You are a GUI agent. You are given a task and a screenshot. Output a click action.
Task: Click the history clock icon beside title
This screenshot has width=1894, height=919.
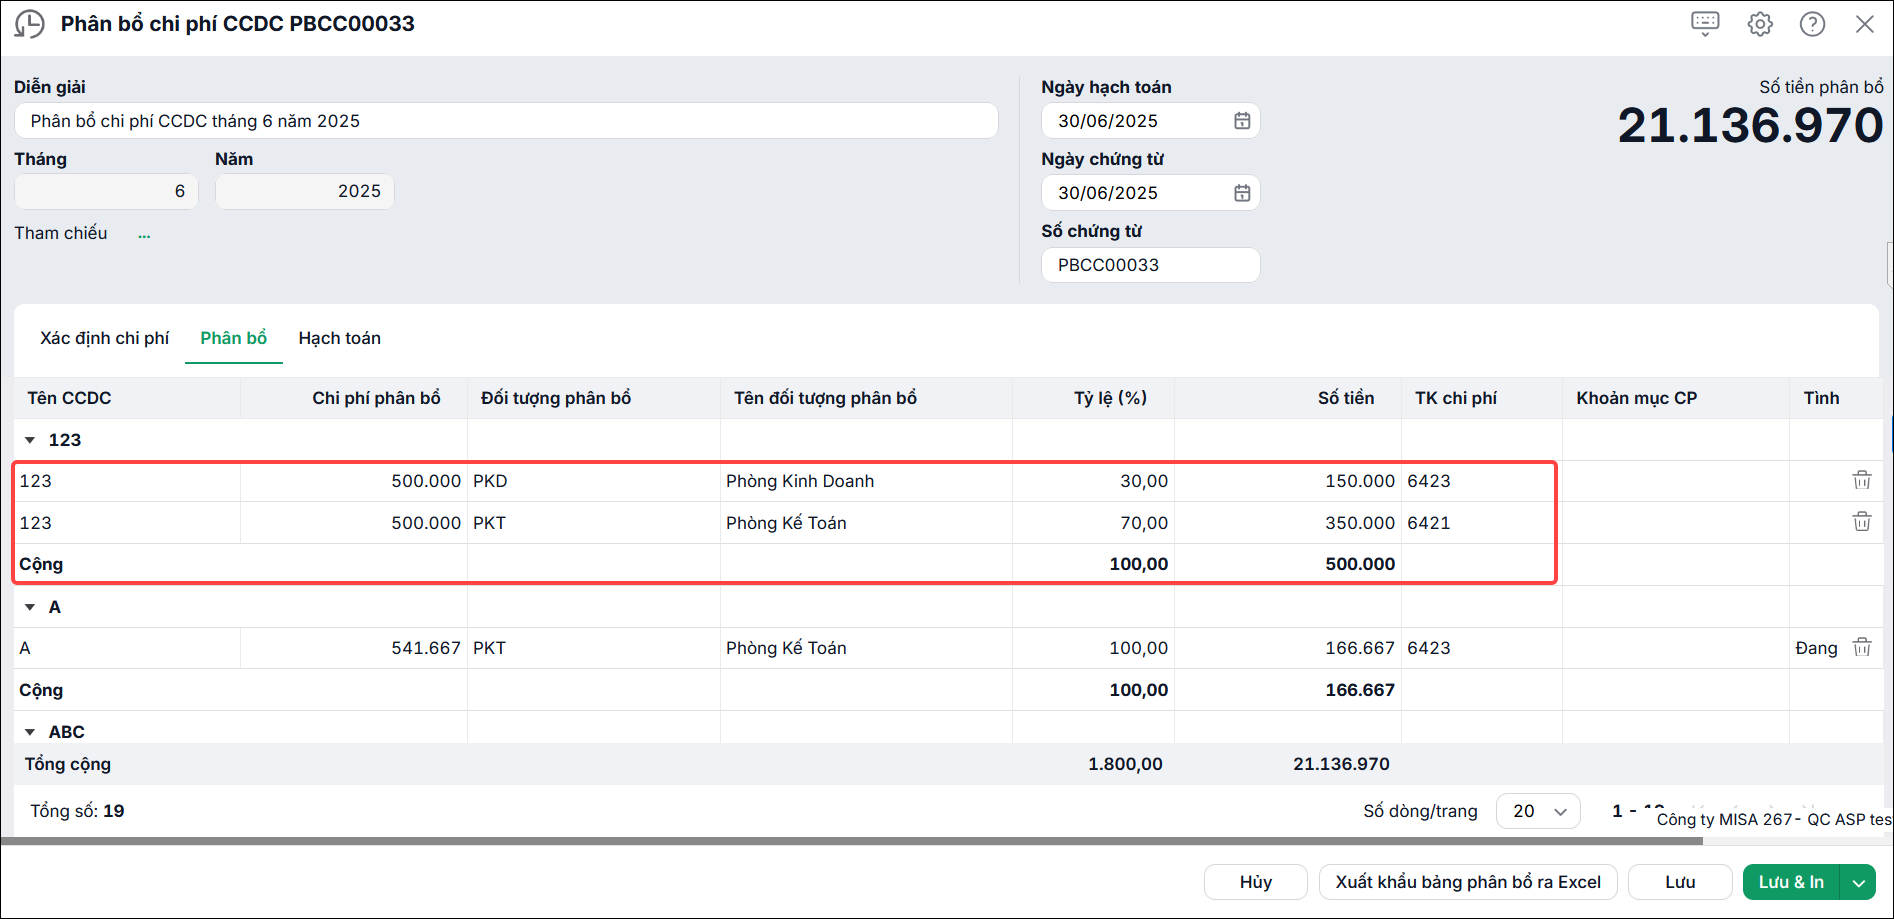pos(30,24)
